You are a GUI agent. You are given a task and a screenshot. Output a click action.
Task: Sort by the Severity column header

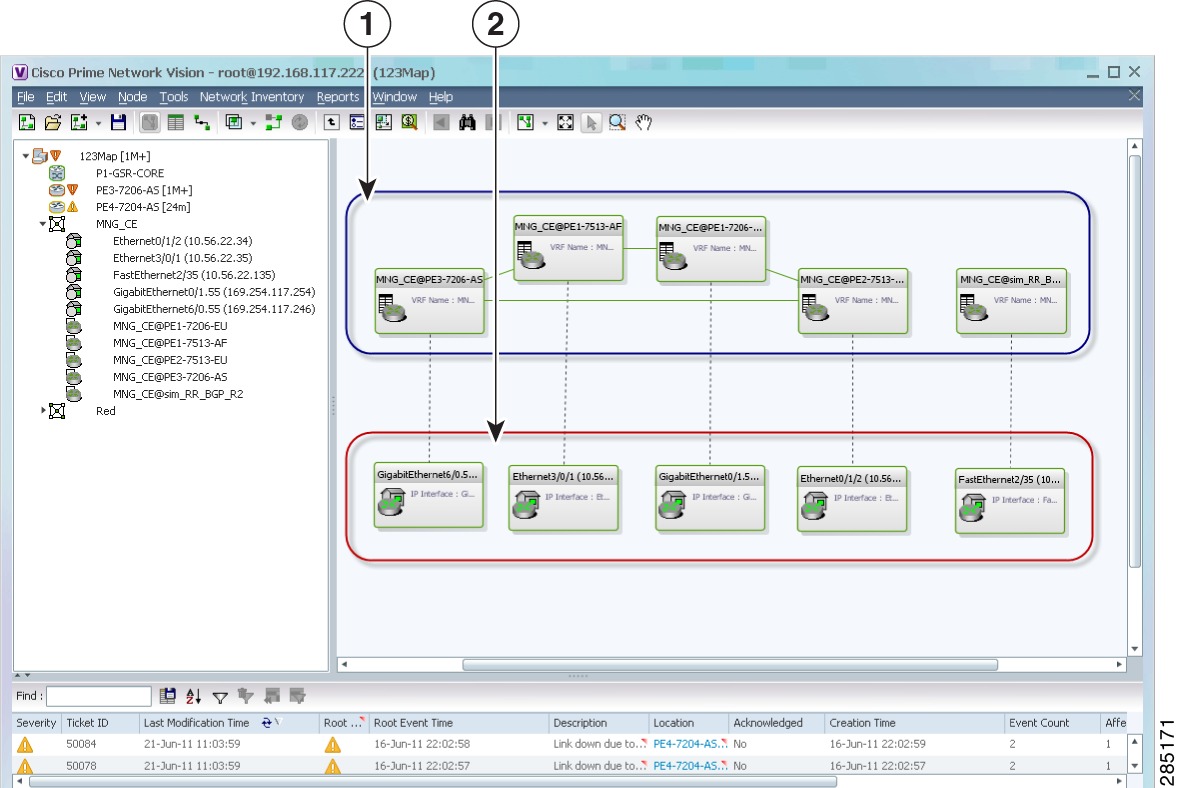tap(36, 723)
